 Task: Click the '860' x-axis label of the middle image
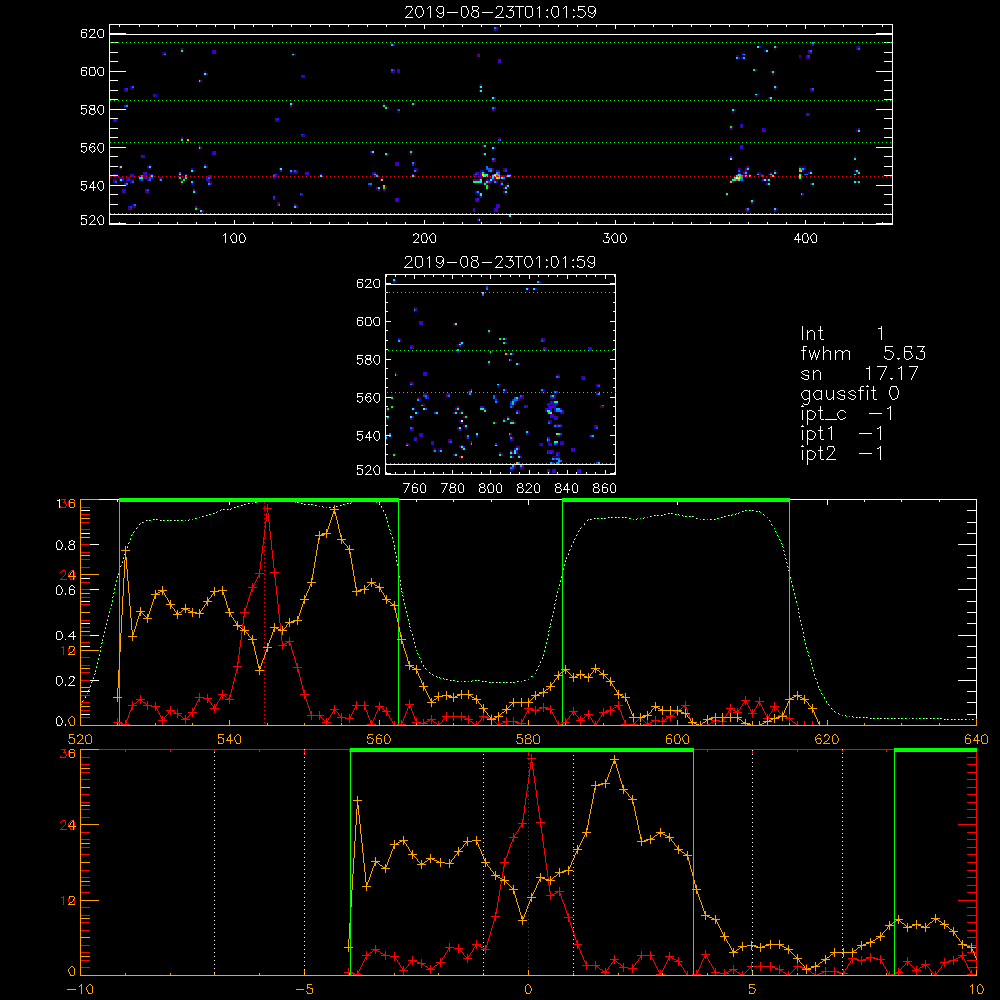(605, 489)
